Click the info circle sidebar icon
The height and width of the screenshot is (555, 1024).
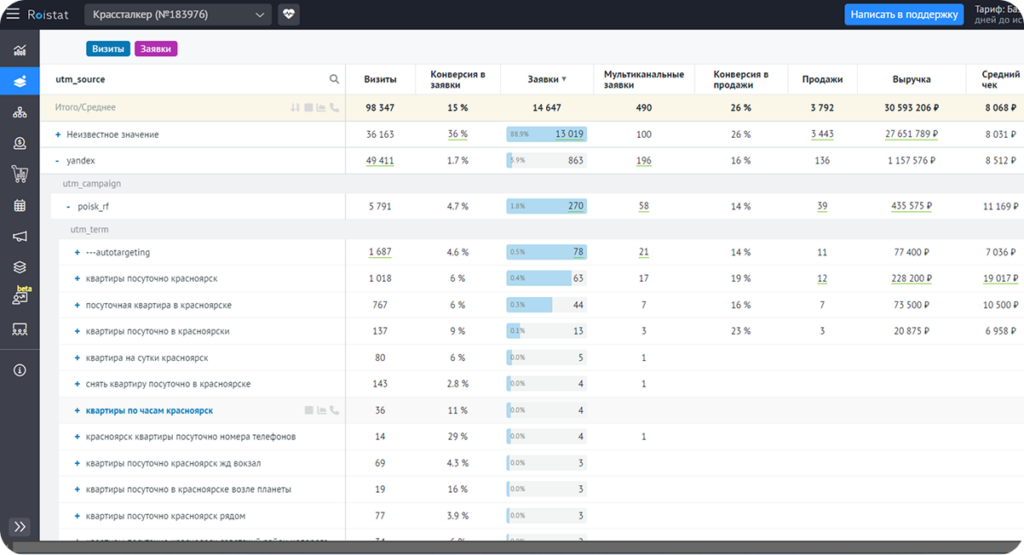20,370
